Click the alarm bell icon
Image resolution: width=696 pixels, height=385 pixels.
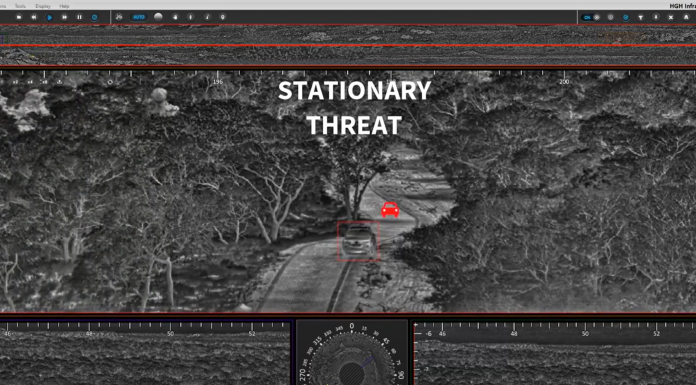tap(686, 17)
